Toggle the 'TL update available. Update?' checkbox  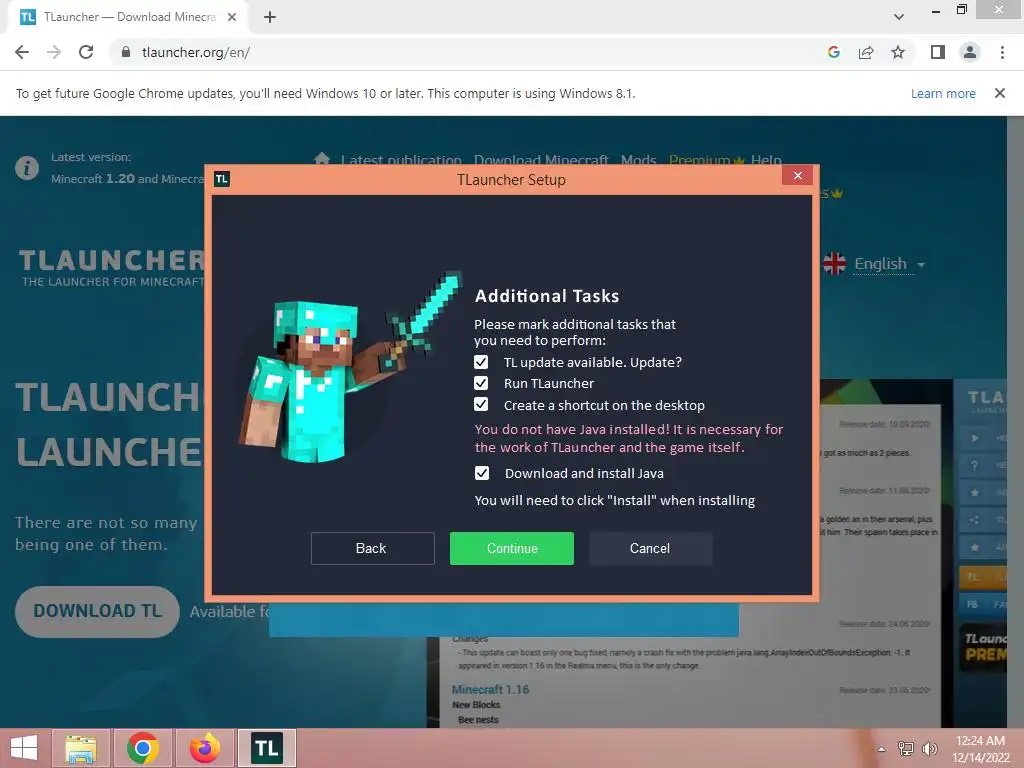click(481, 362)
